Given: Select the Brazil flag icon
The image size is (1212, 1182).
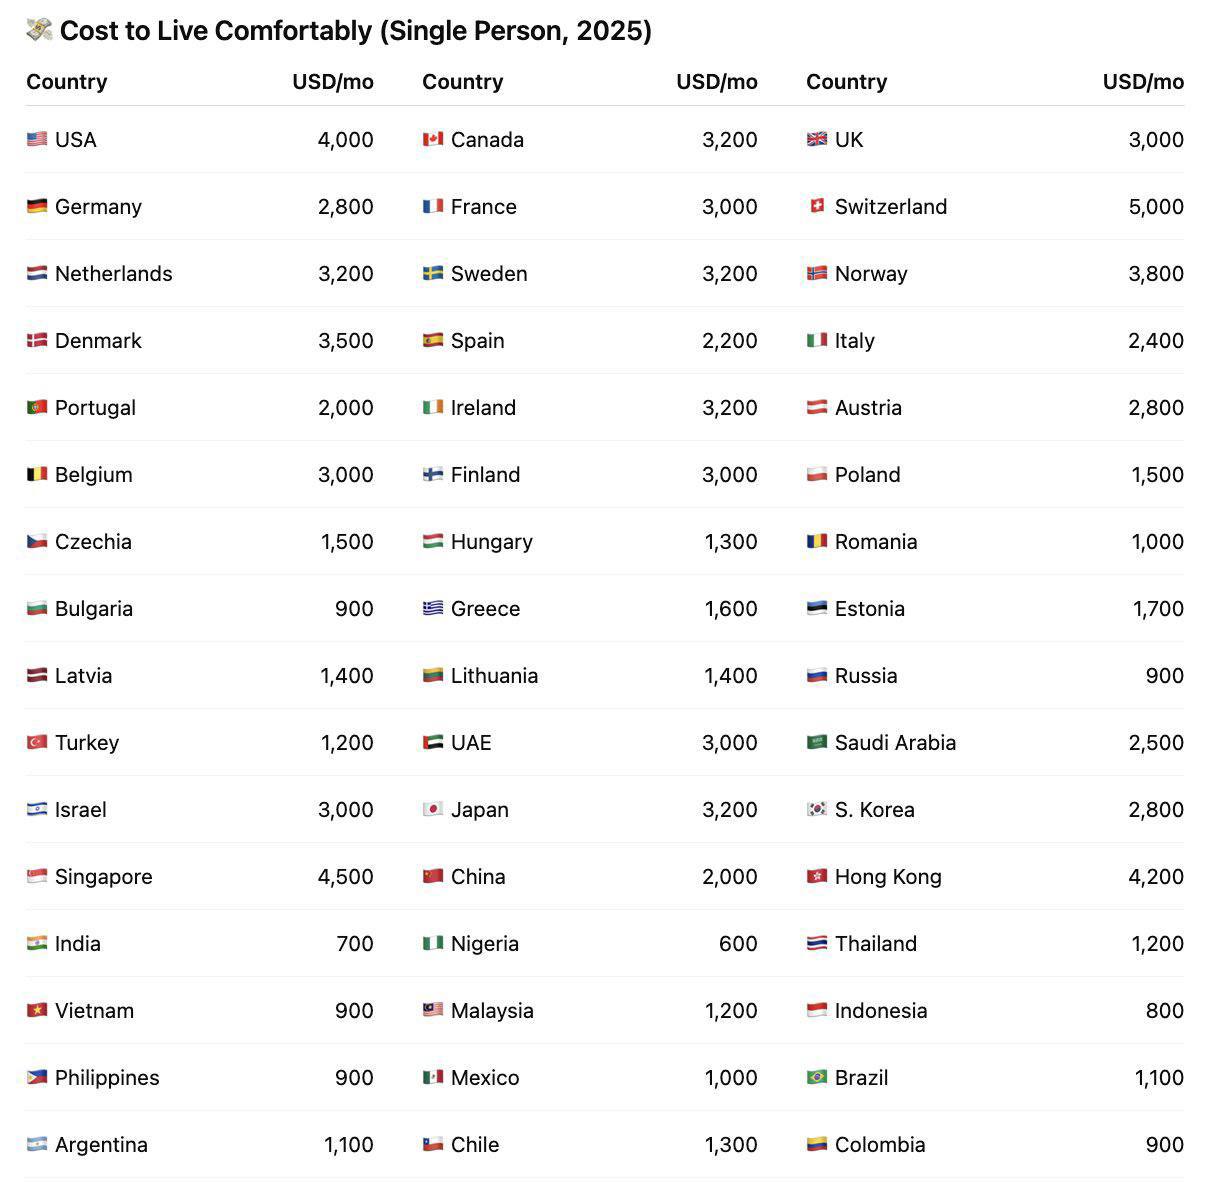Looking at the screenshot, I should (x=817, y=1077).
